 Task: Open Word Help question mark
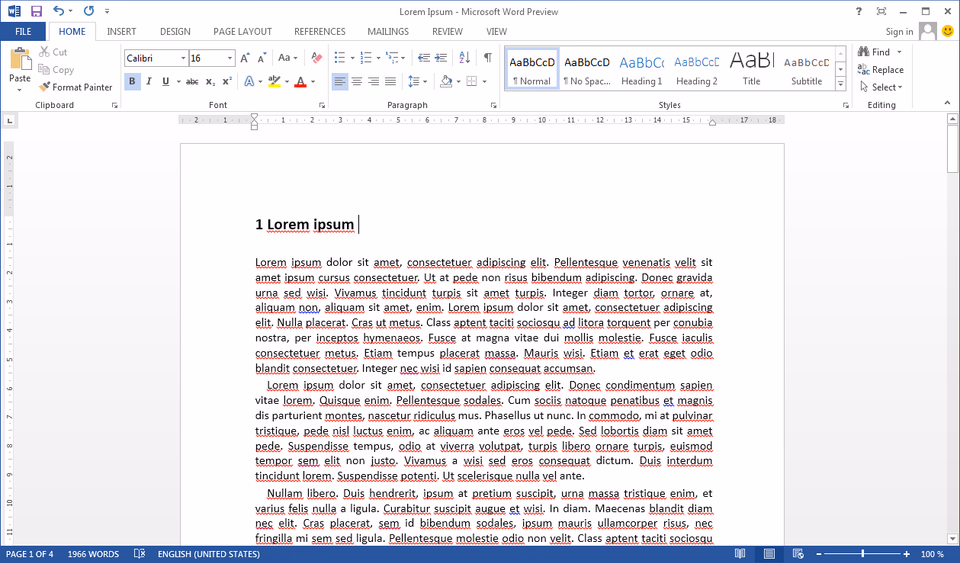pyautogui.click(x=858, y=11)
